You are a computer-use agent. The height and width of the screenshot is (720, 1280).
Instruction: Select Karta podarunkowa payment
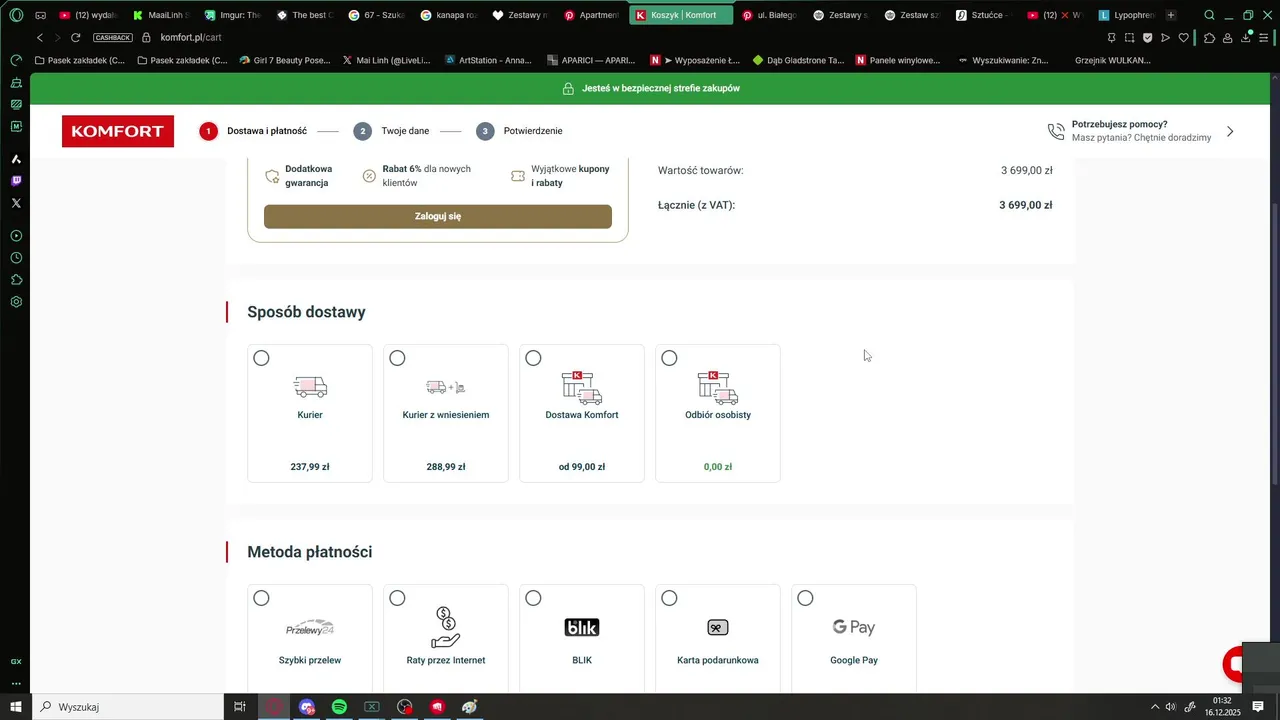pyautogui.click(x=718, y=638)
